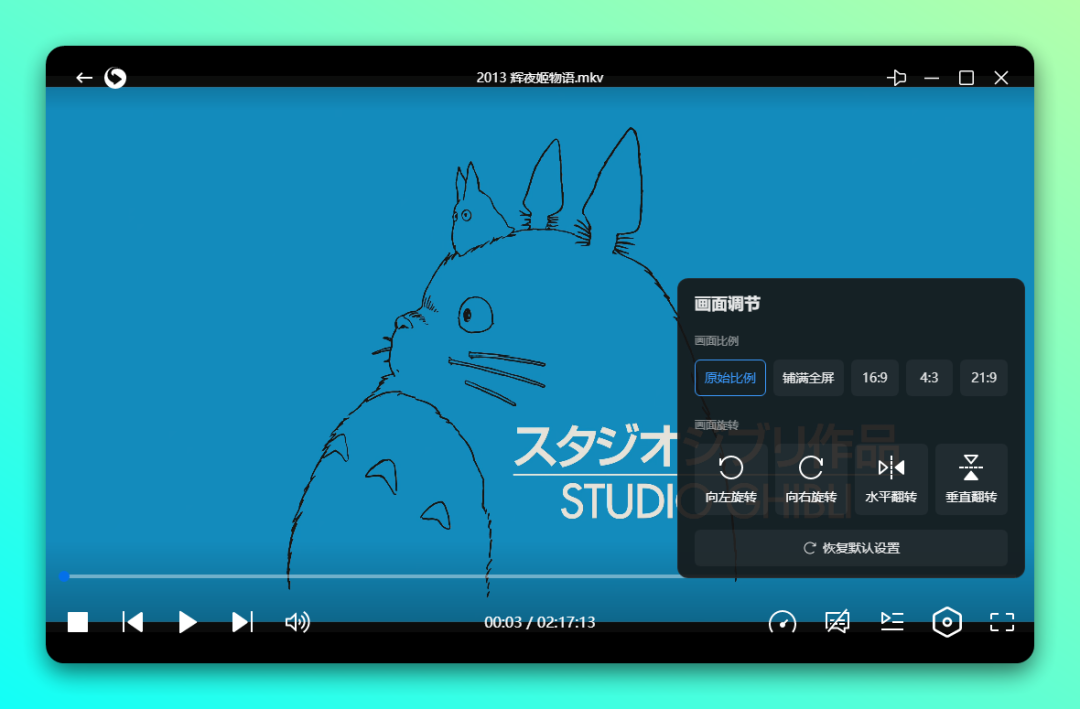Maximize the video player window
The image size is (1080, 709).
tap(966, 78)
